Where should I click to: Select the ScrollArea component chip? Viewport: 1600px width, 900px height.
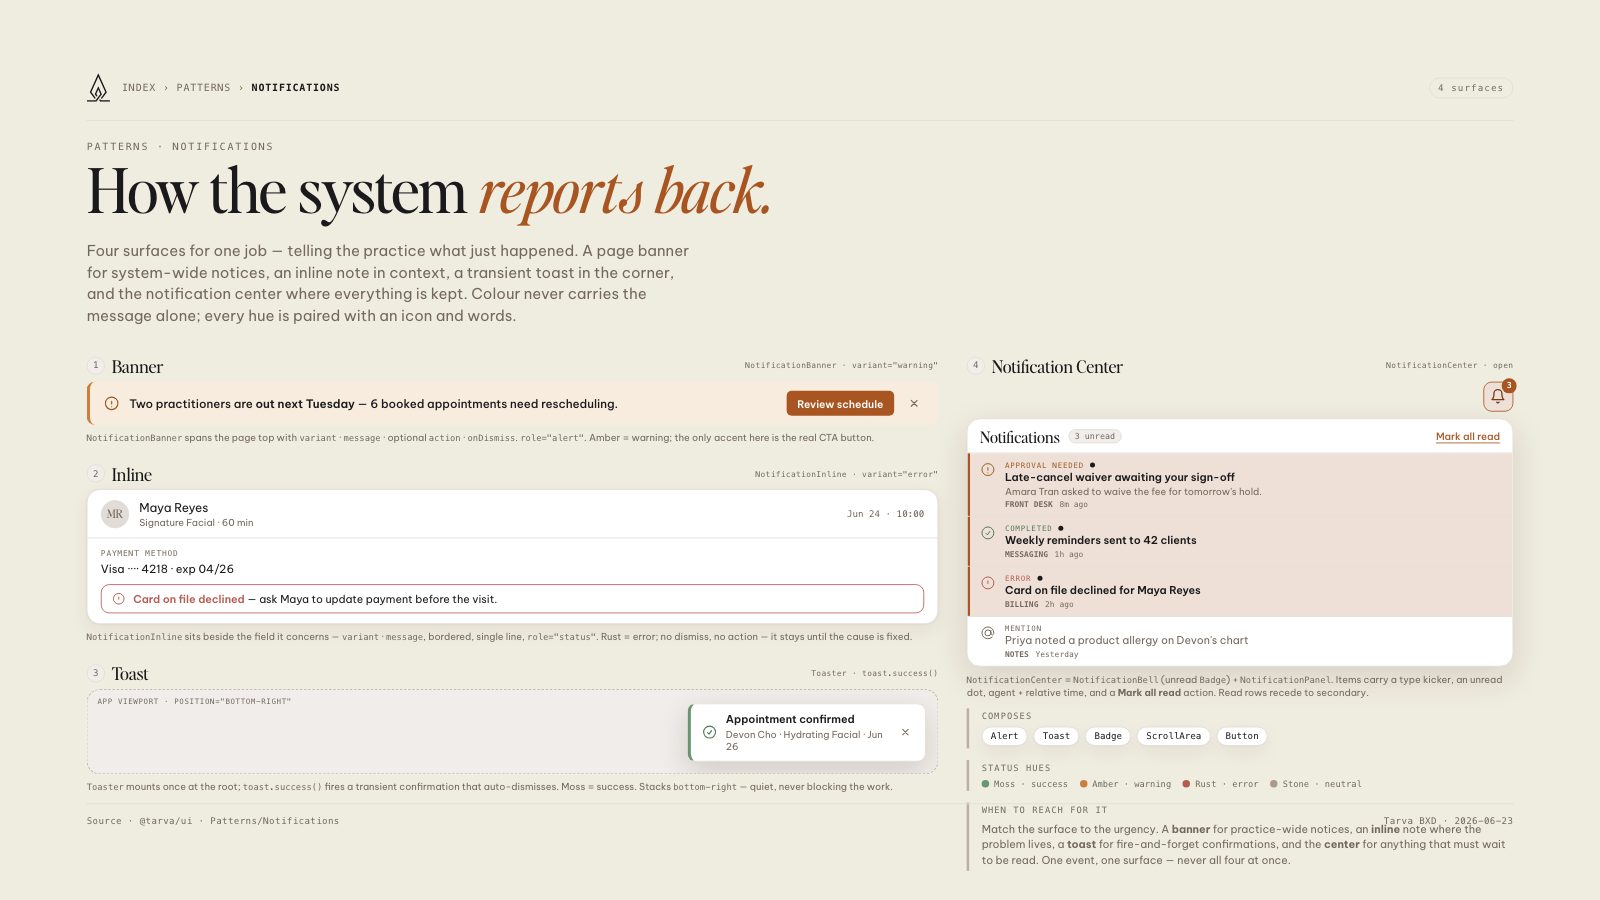tap(1173, 736)
